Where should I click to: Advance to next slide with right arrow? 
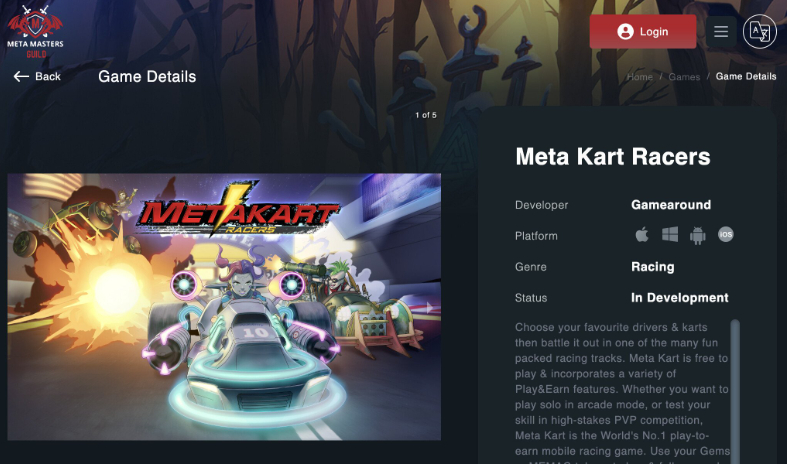[429, 307]
